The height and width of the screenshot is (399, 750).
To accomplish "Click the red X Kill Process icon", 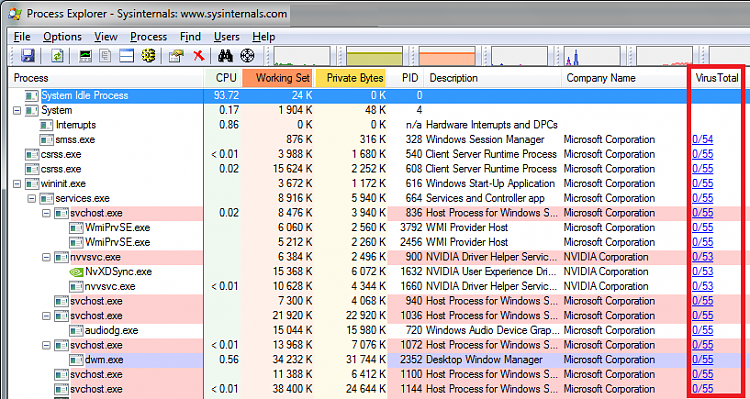I will [x=199, y=56].
